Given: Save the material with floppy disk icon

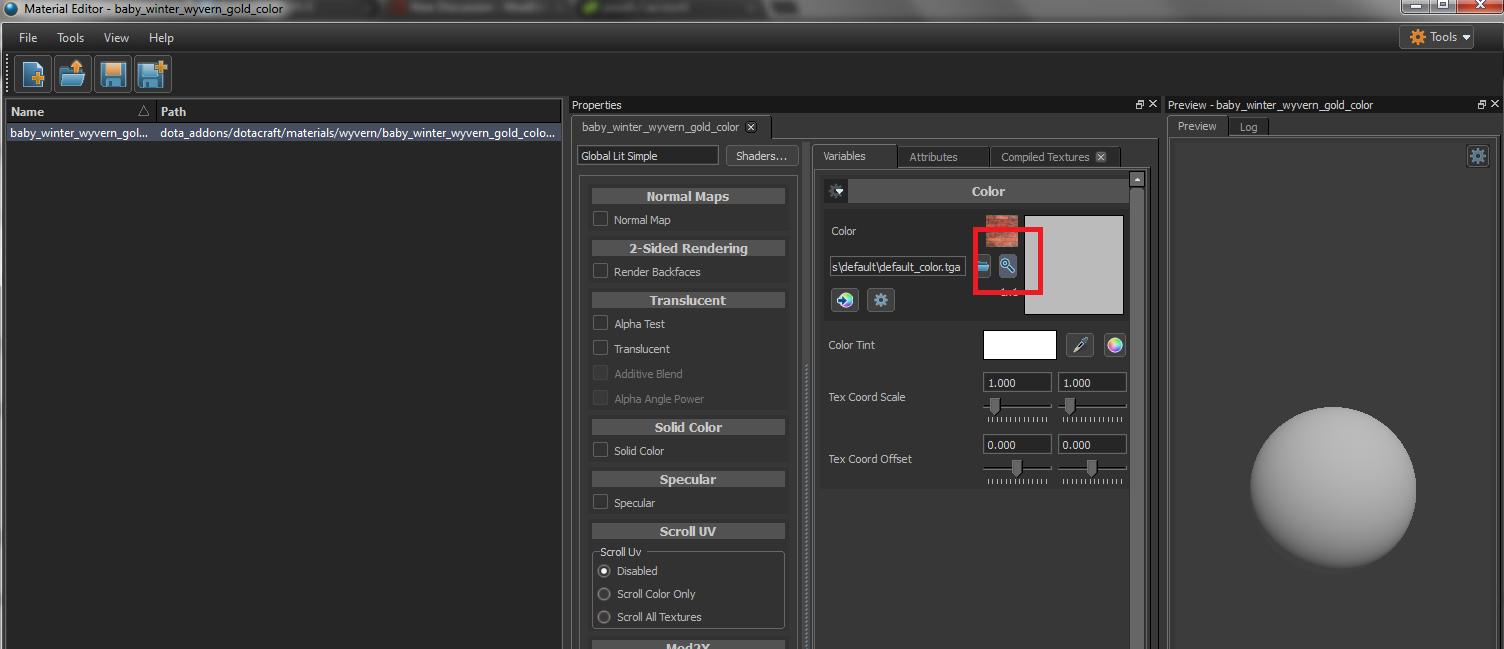Looking at the screenshot, I should click(x=113, y=75).
